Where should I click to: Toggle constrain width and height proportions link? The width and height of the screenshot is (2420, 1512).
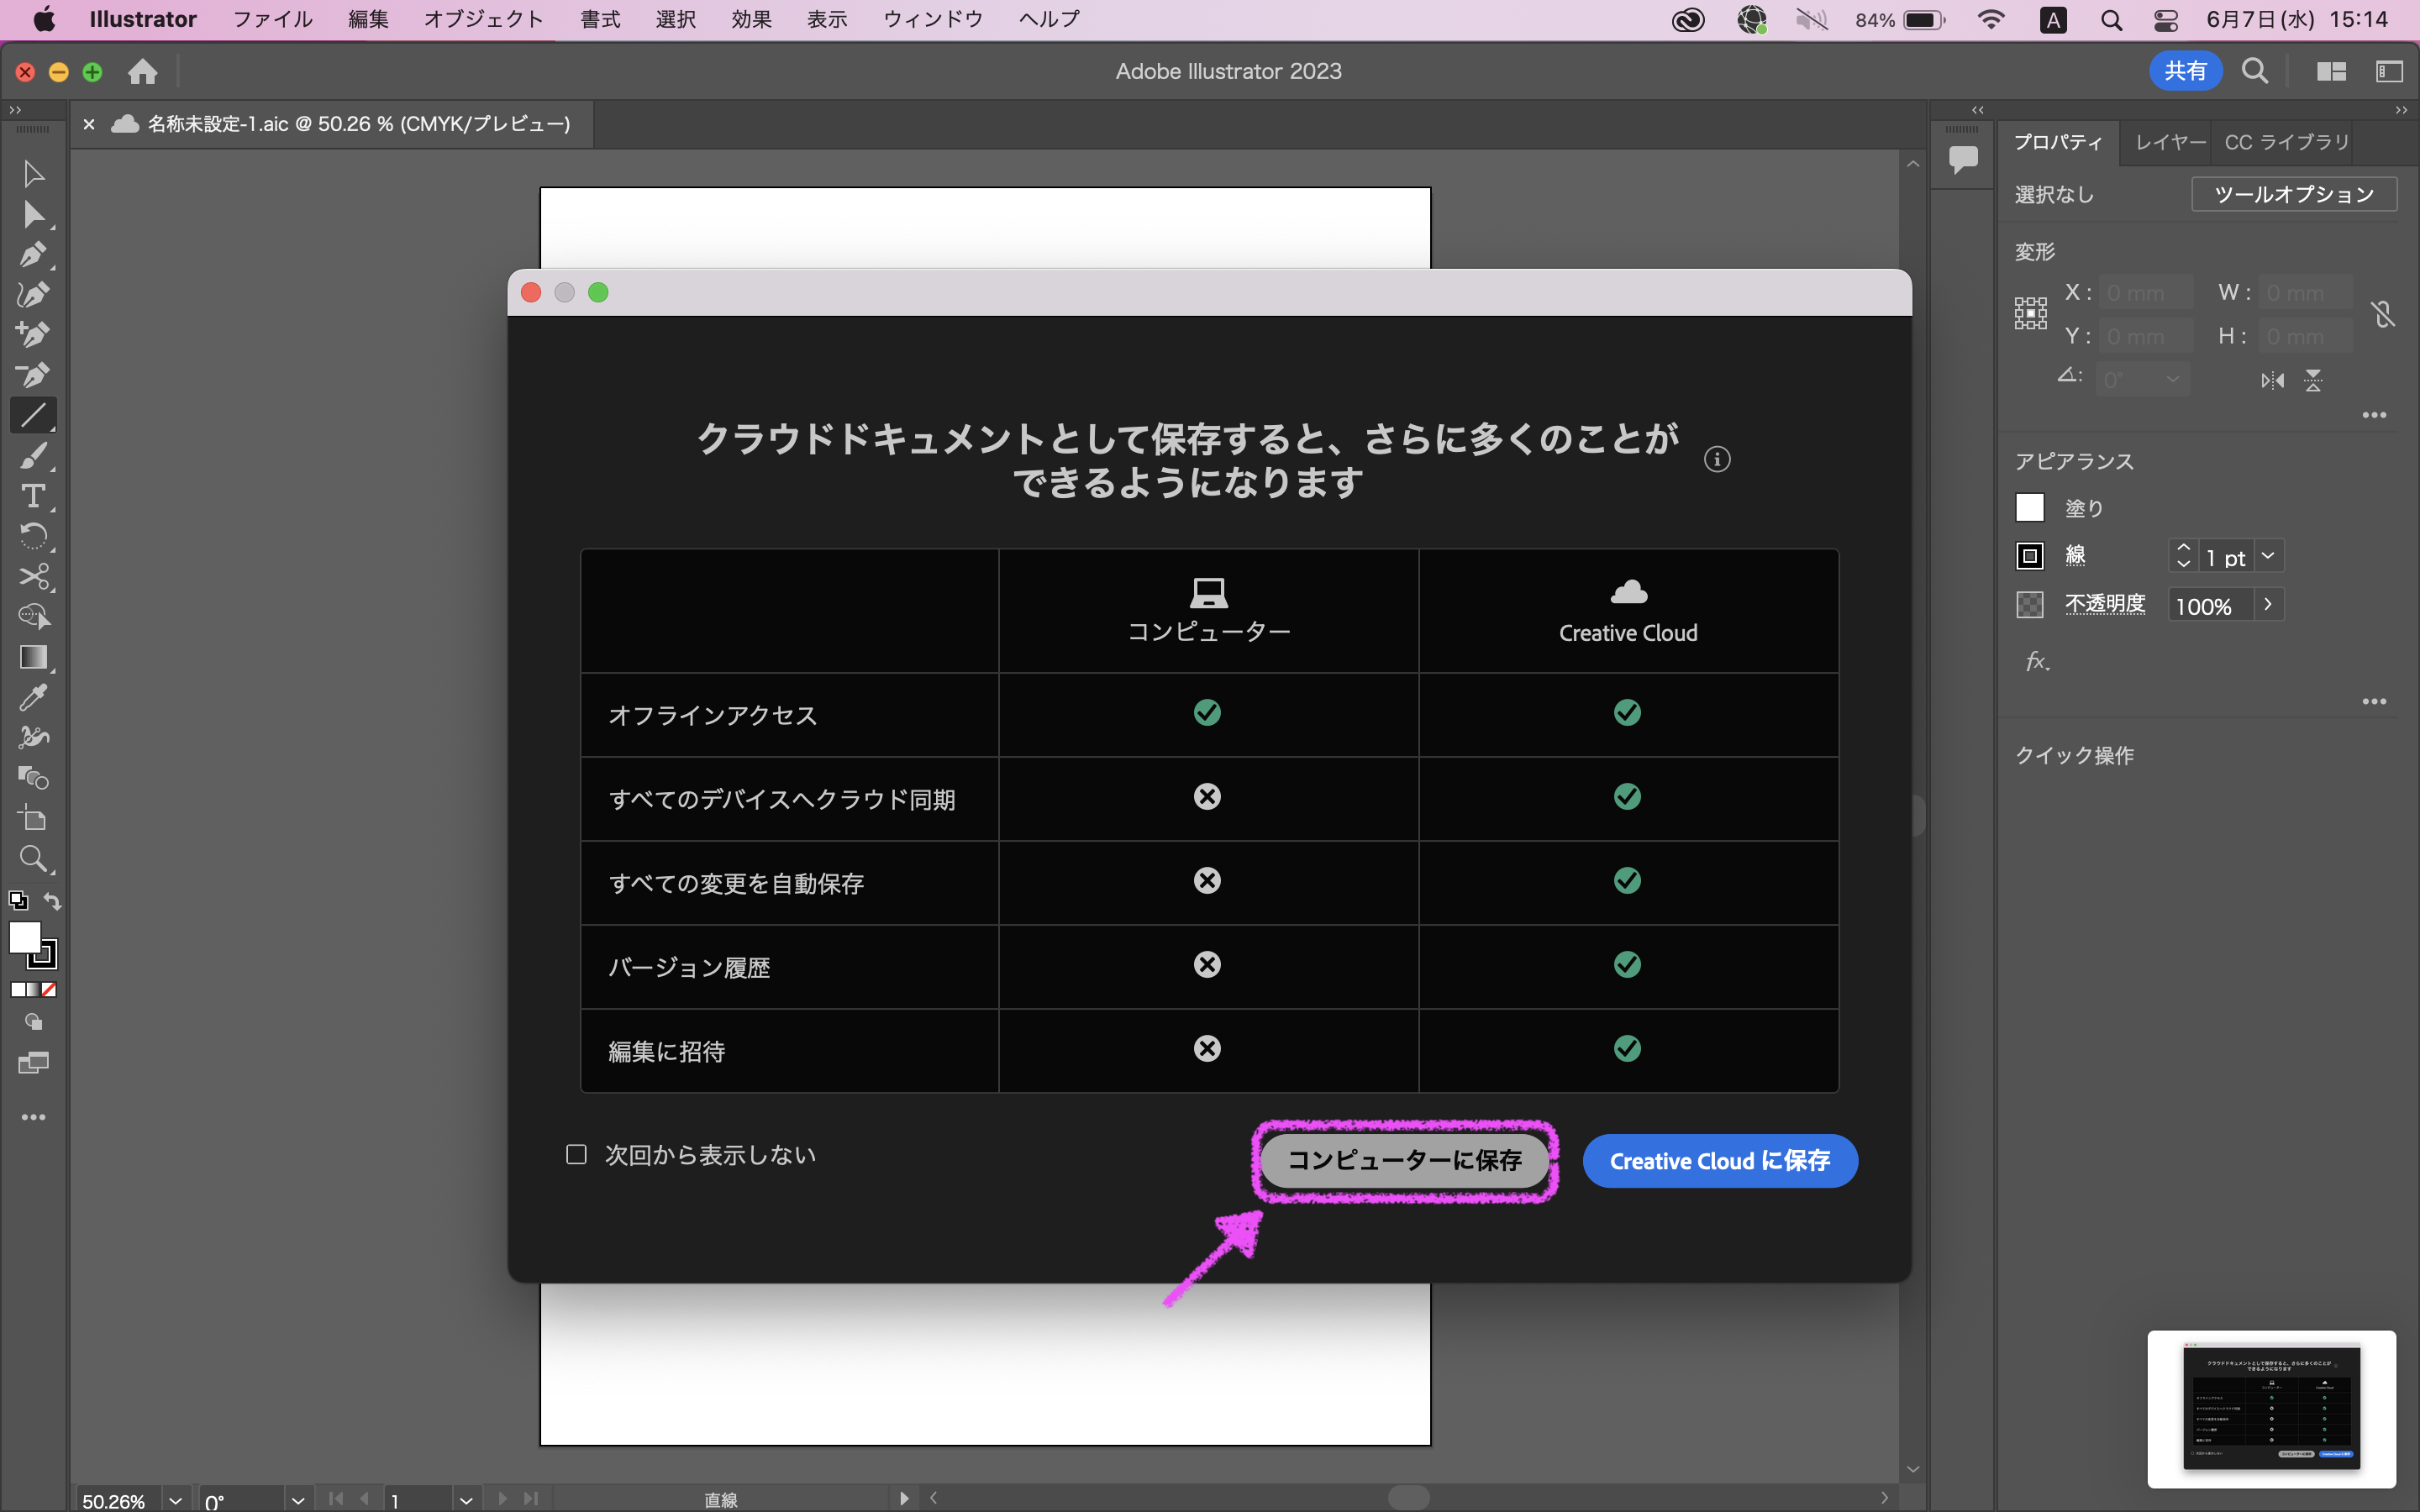[2383, 315]
